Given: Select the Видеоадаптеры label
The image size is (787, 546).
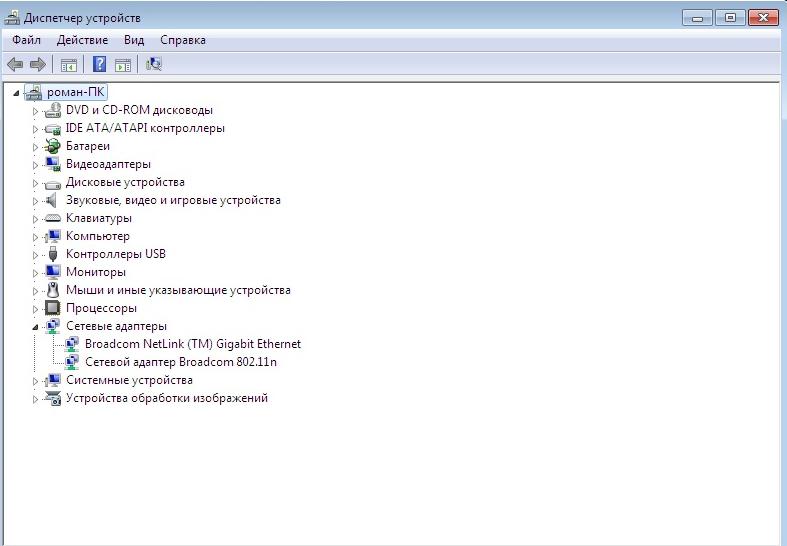Looking at the screenshot, I should click(x=108, y=164).
